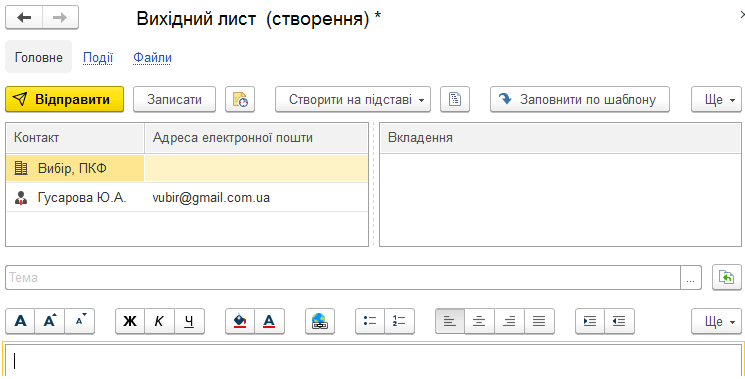Click the Тема subject input field
The height and width of the screenshot is (379, 745).
343,277
